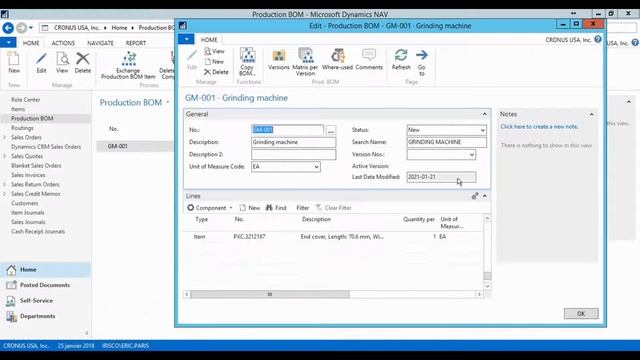
Task: Click here to create a new note
Action: tap(539, 127)
